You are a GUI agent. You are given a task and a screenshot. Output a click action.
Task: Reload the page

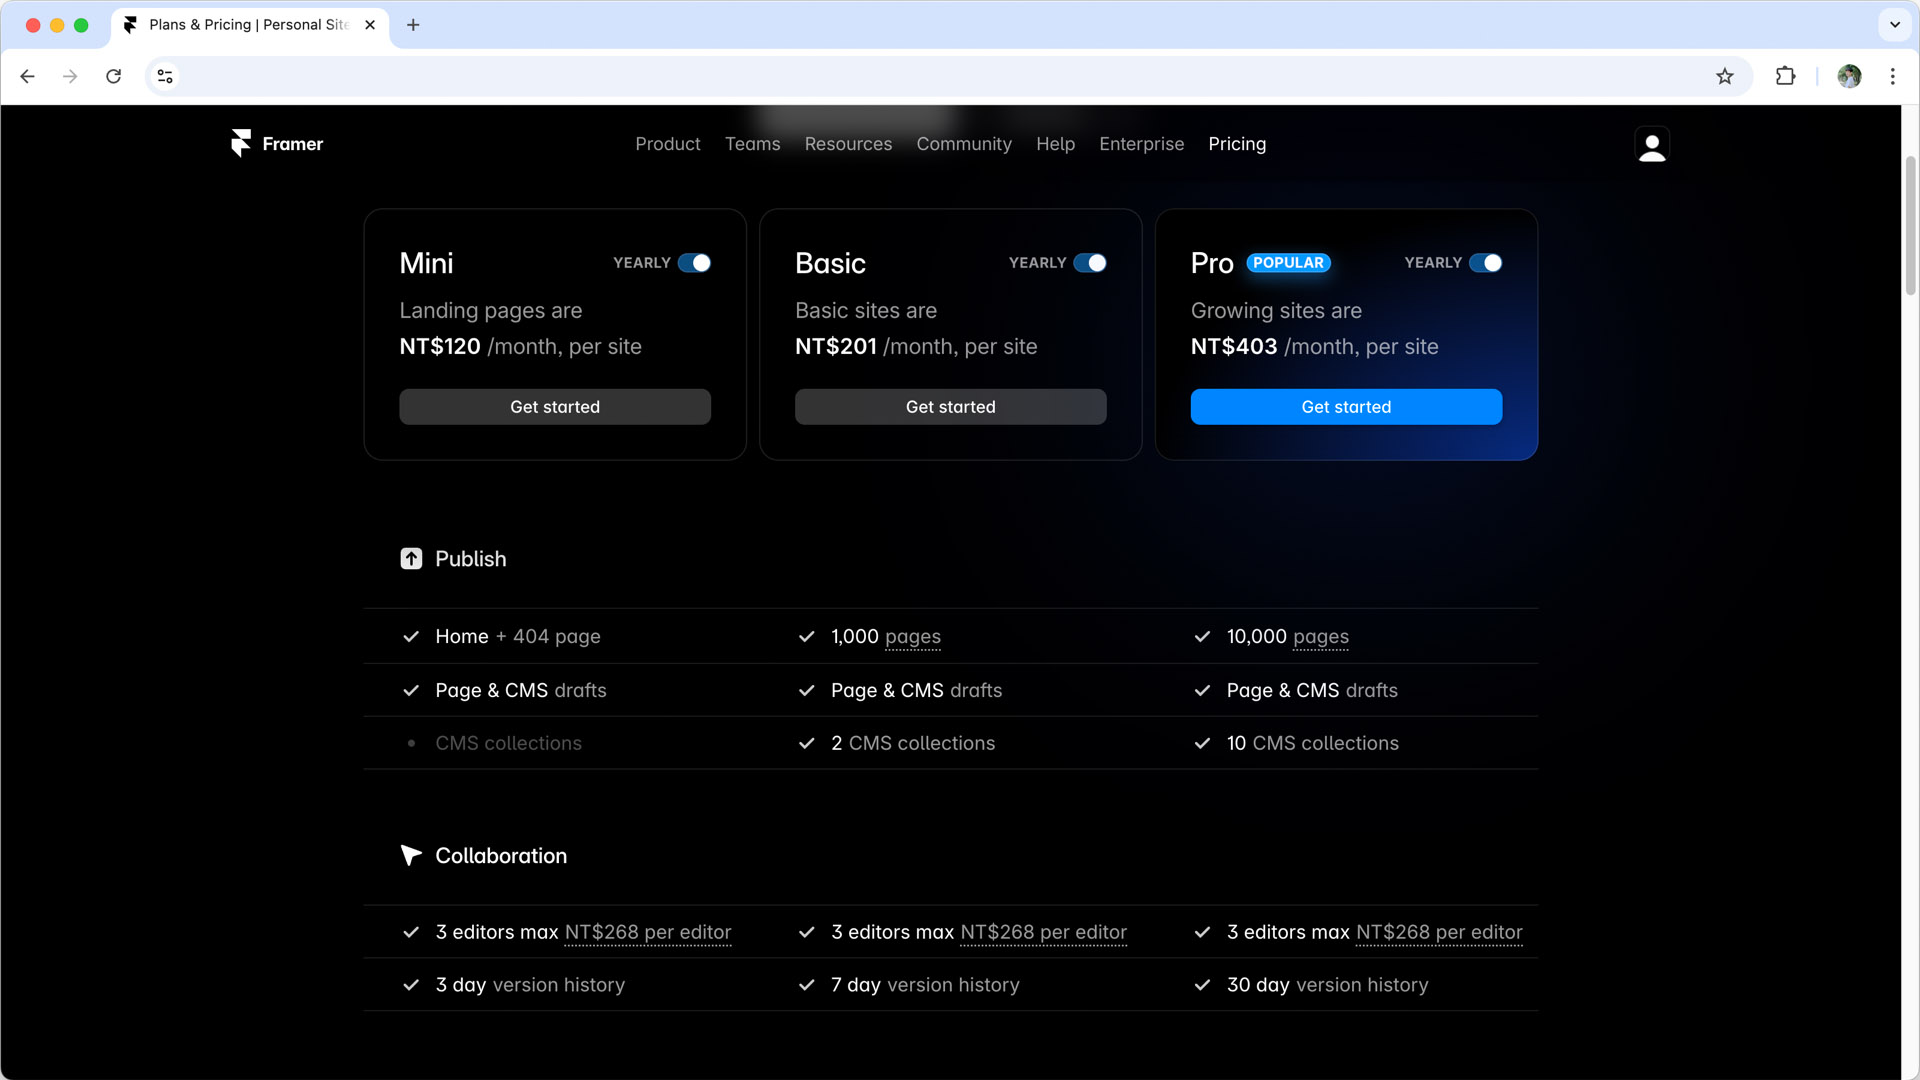pyautogui.click(x=114, y=76)
